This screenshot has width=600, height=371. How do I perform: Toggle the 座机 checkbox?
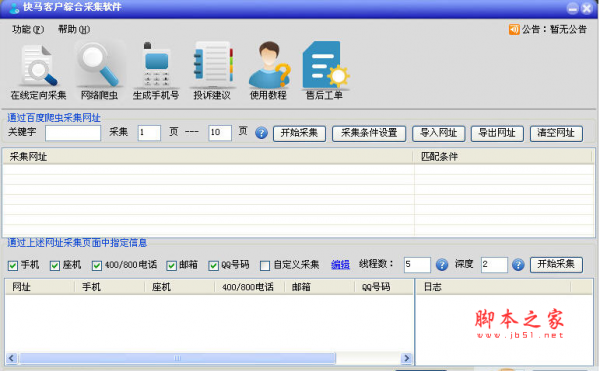point(55,265)
